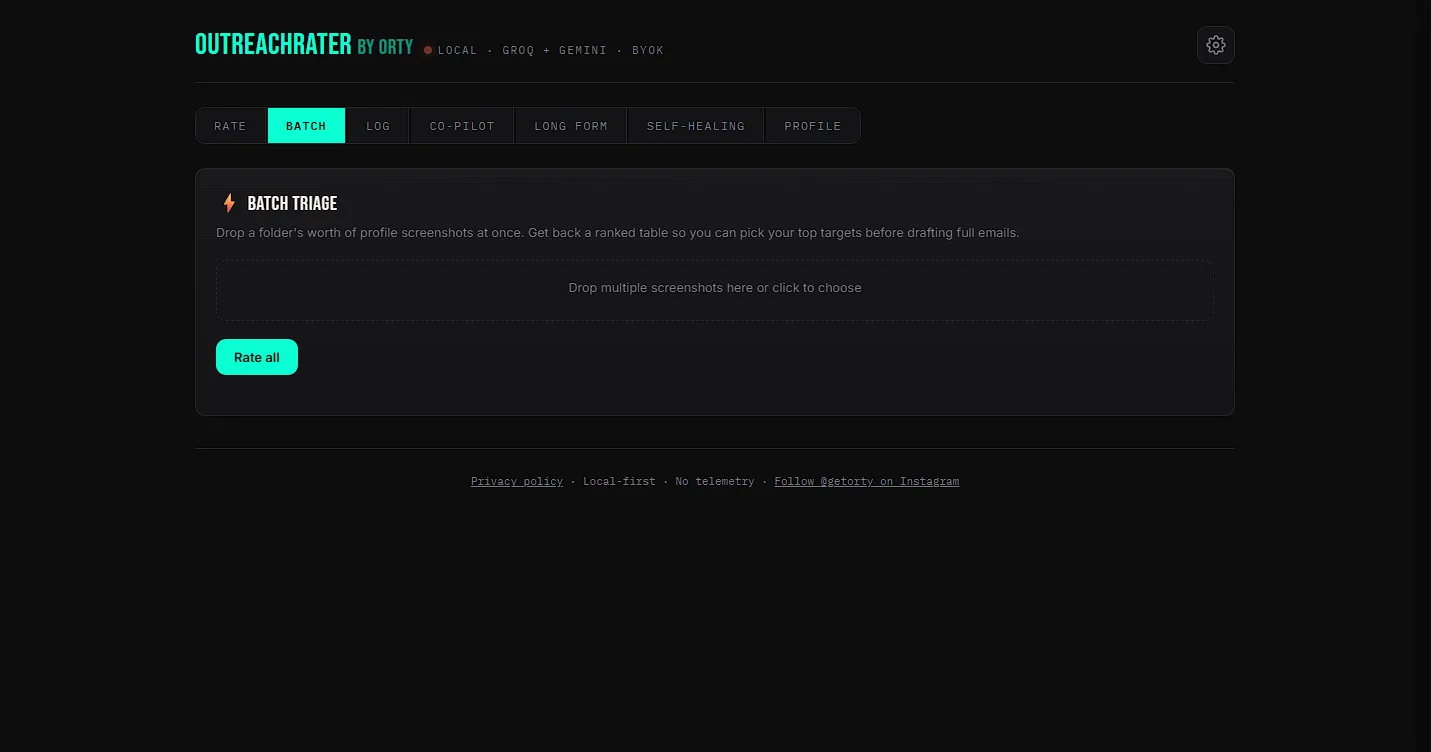Follow @getorty on Instagram link
1431x752 pixels.
tap(866, 481)
